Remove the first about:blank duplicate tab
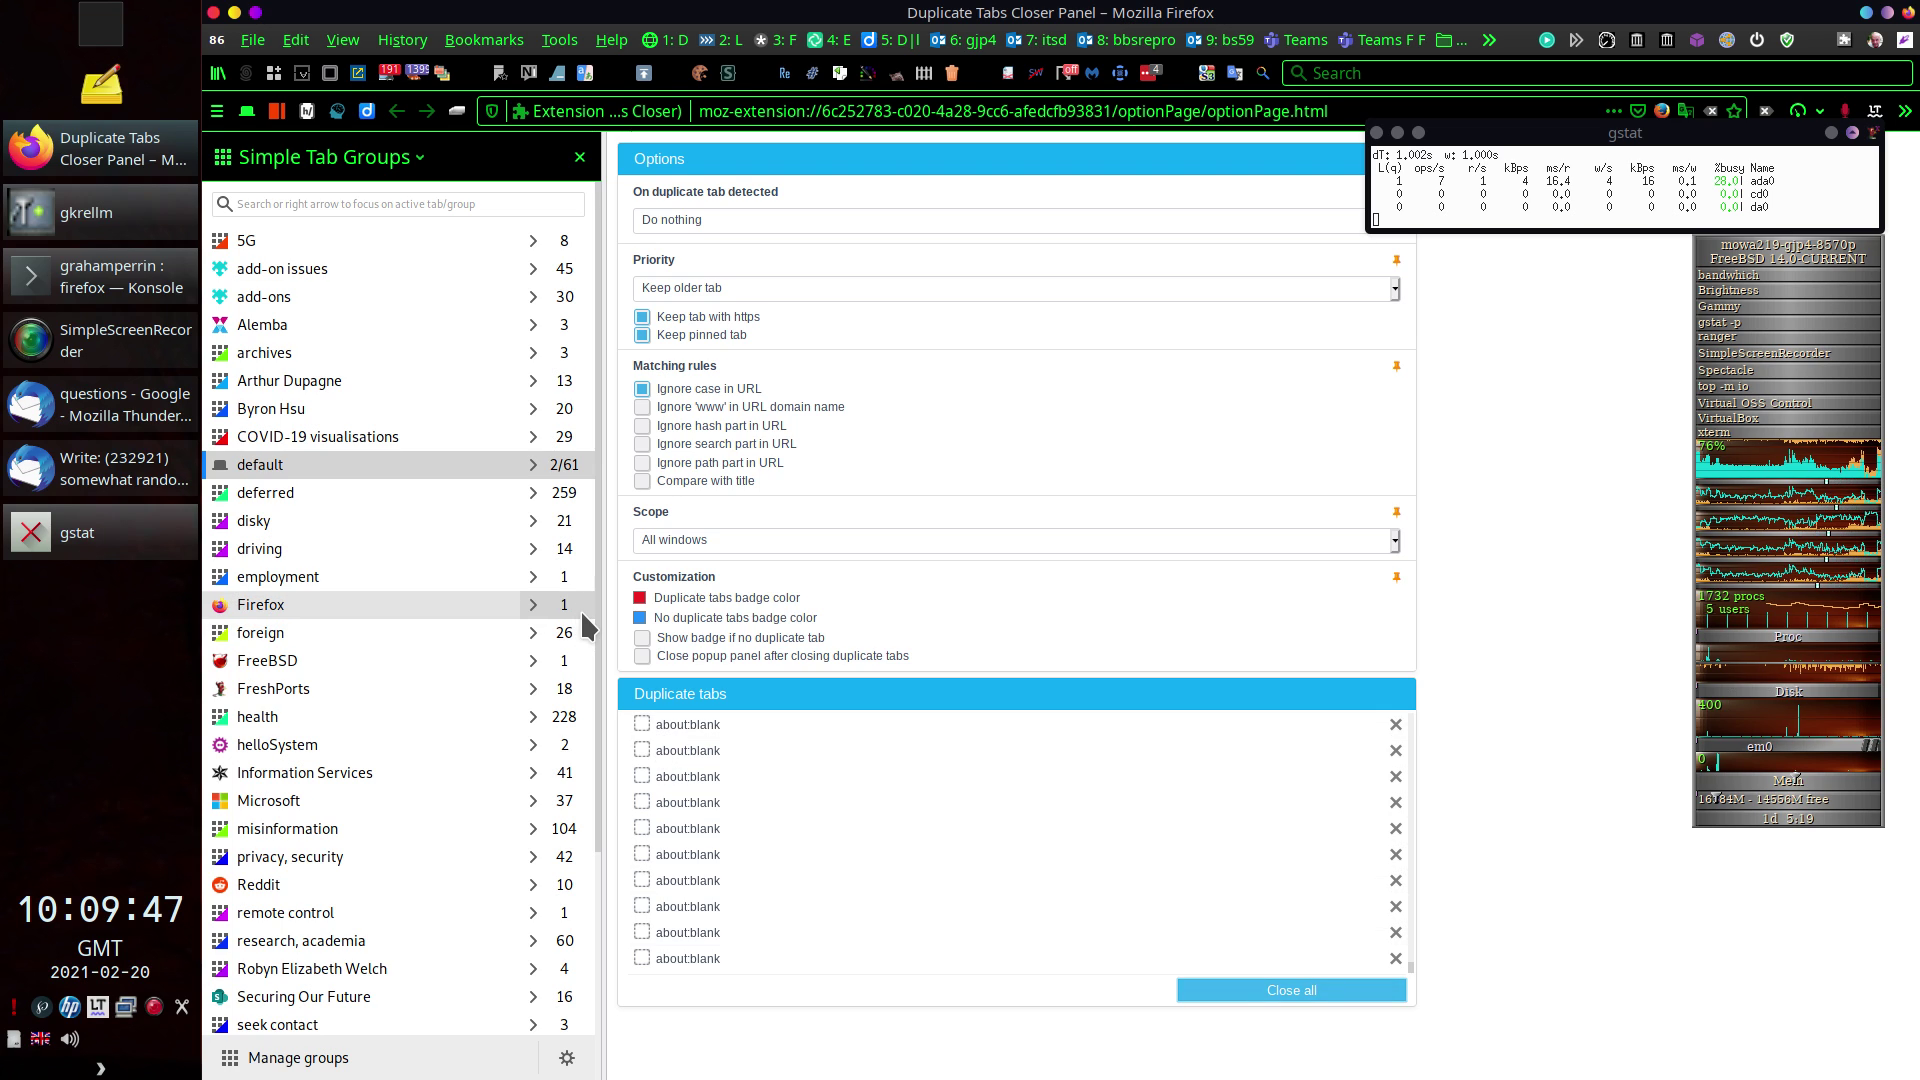 [1396, 725]
